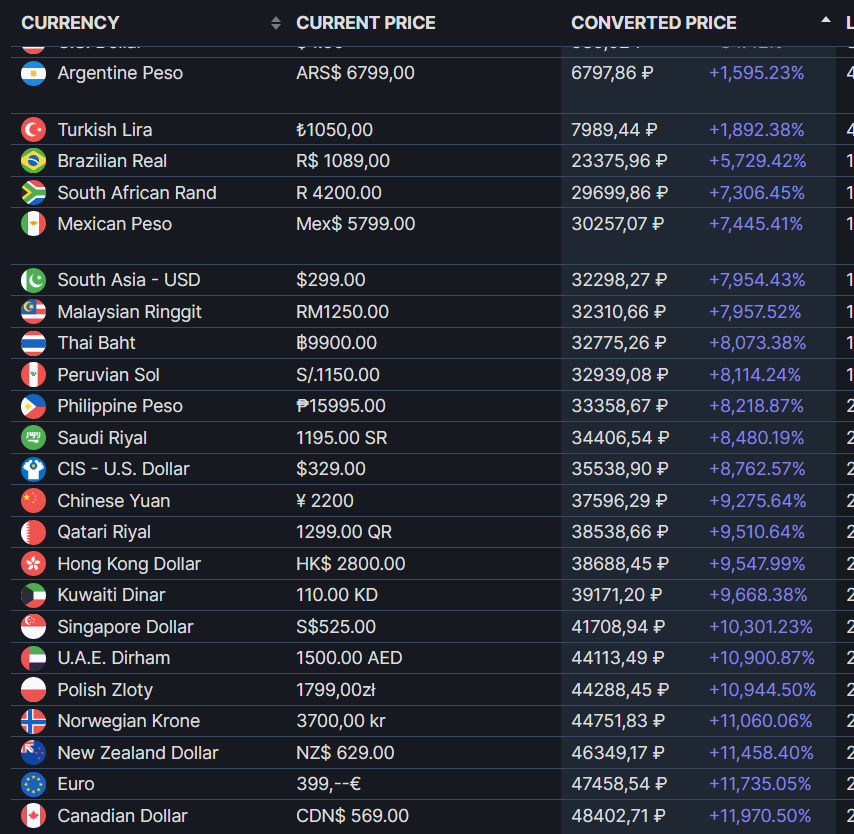Click the South African Rand flag icon
Screen dimensions: 854x834
pos(34,193)
